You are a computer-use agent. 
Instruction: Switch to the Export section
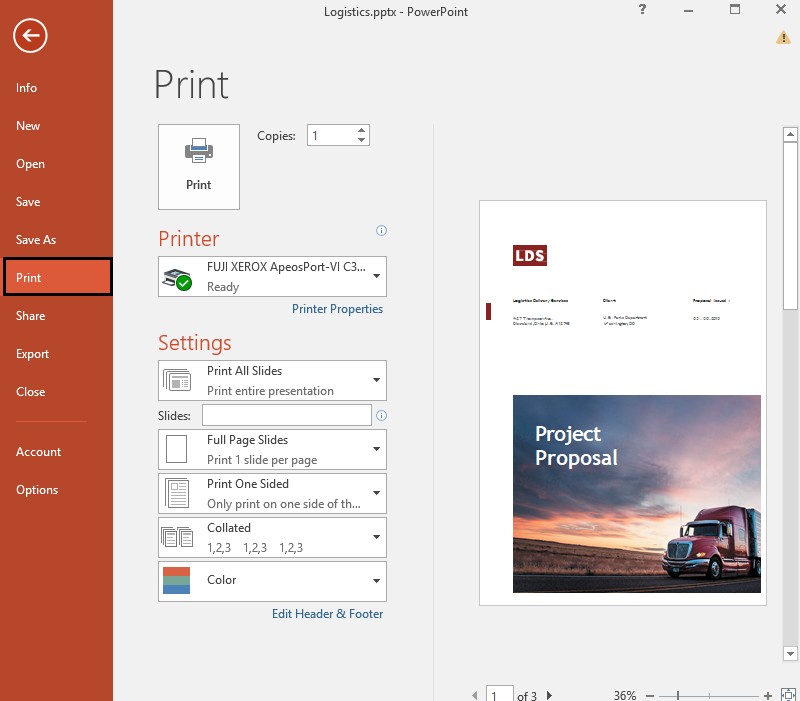click(32, 353)
